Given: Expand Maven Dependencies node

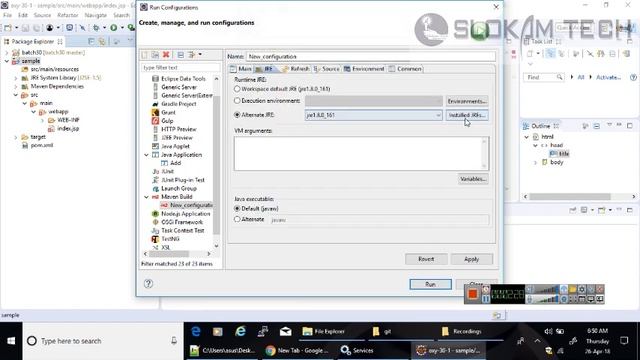Looking at the screenshot, I should pos(16,86).
